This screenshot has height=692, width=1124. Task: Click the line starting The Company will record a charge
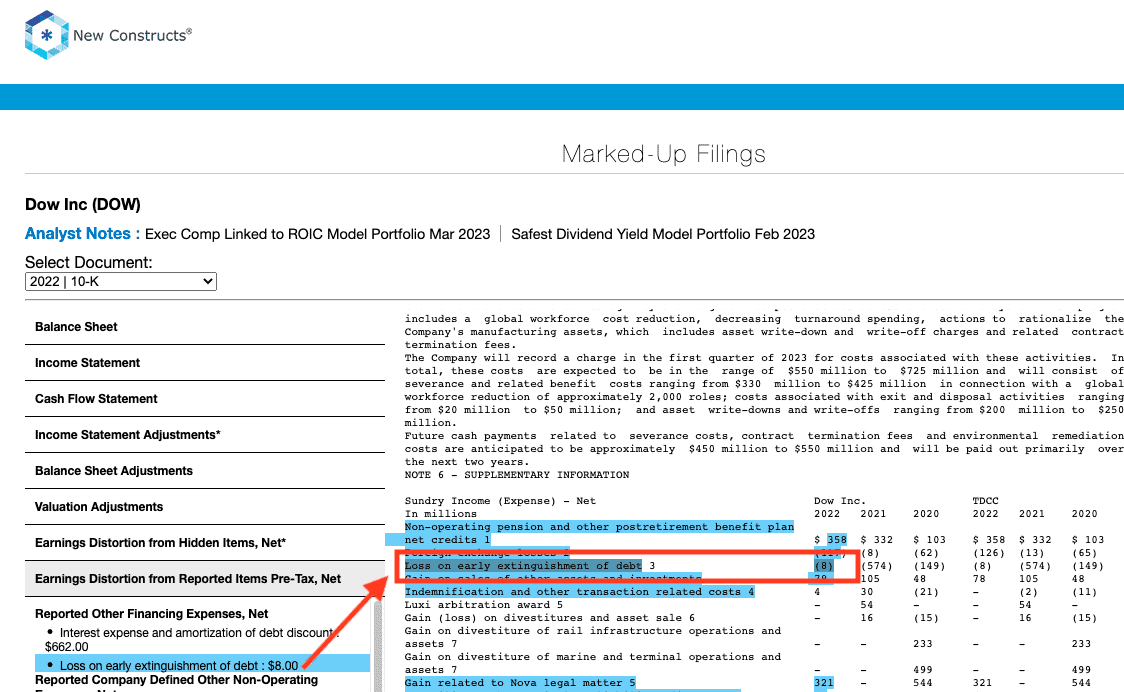[x=764, y=358]
